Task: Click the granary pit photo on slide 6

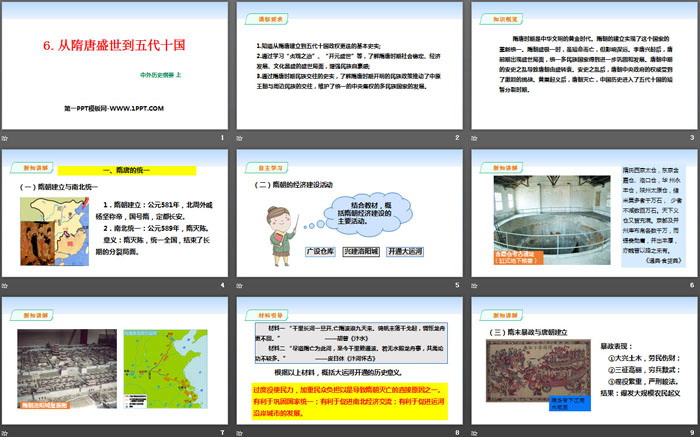Action: coord(552,220)
